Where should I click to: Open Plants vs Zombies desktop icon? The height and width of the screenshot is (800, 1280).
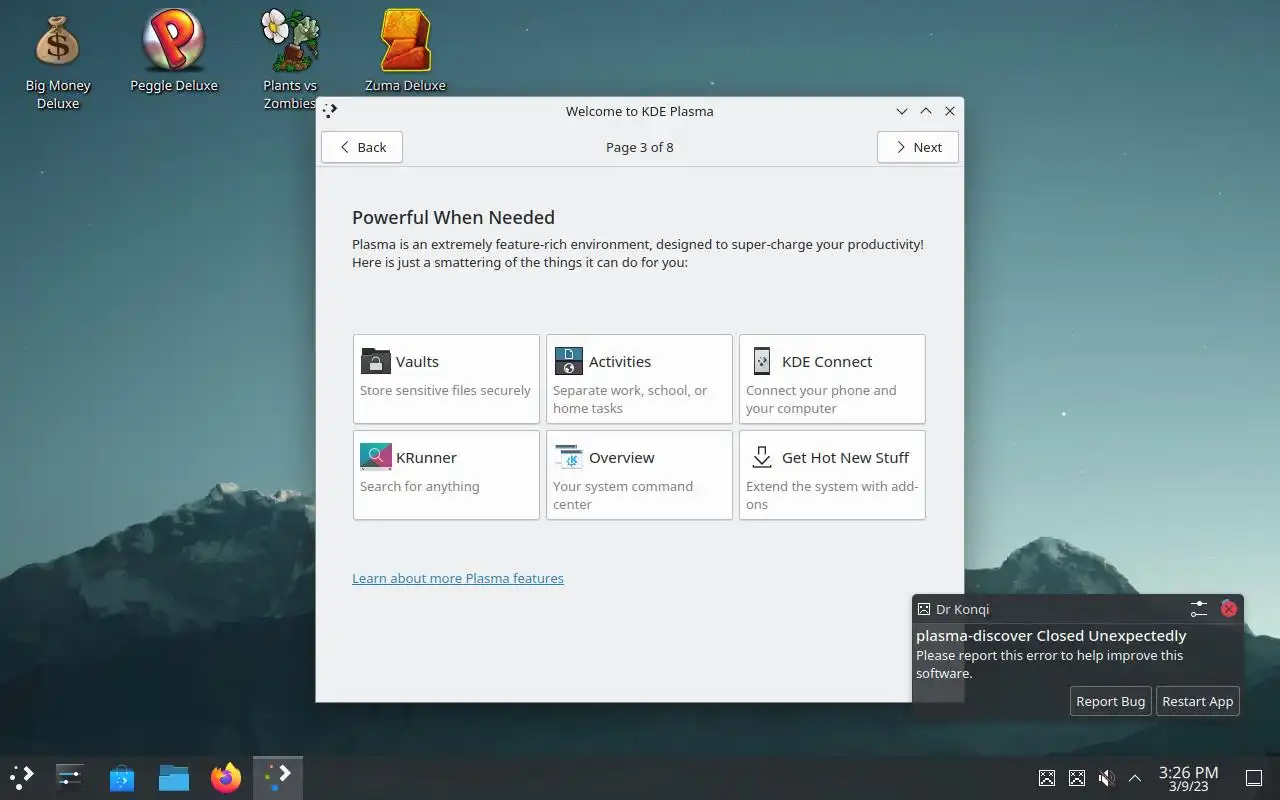(290, 60)
